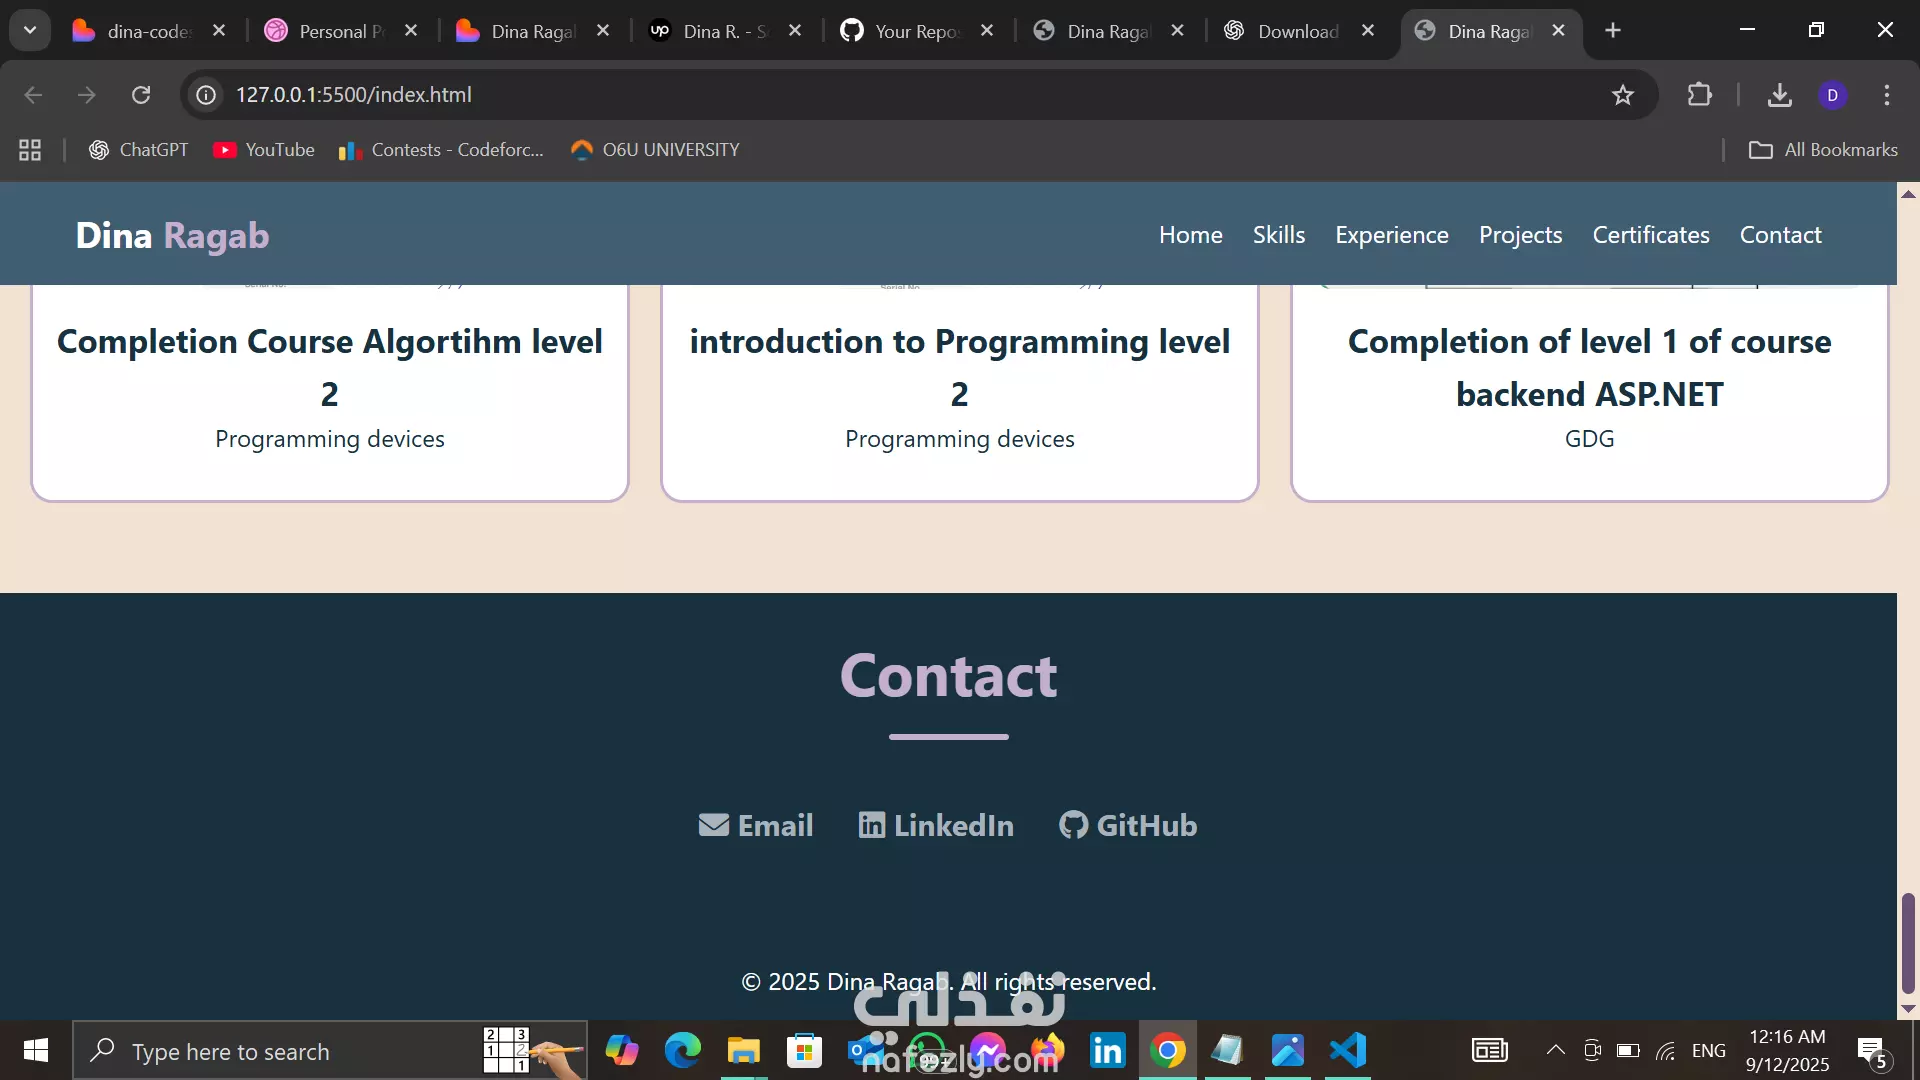Reload the current page
The width and height of the screenshot is (1920, 1080).
141,95
